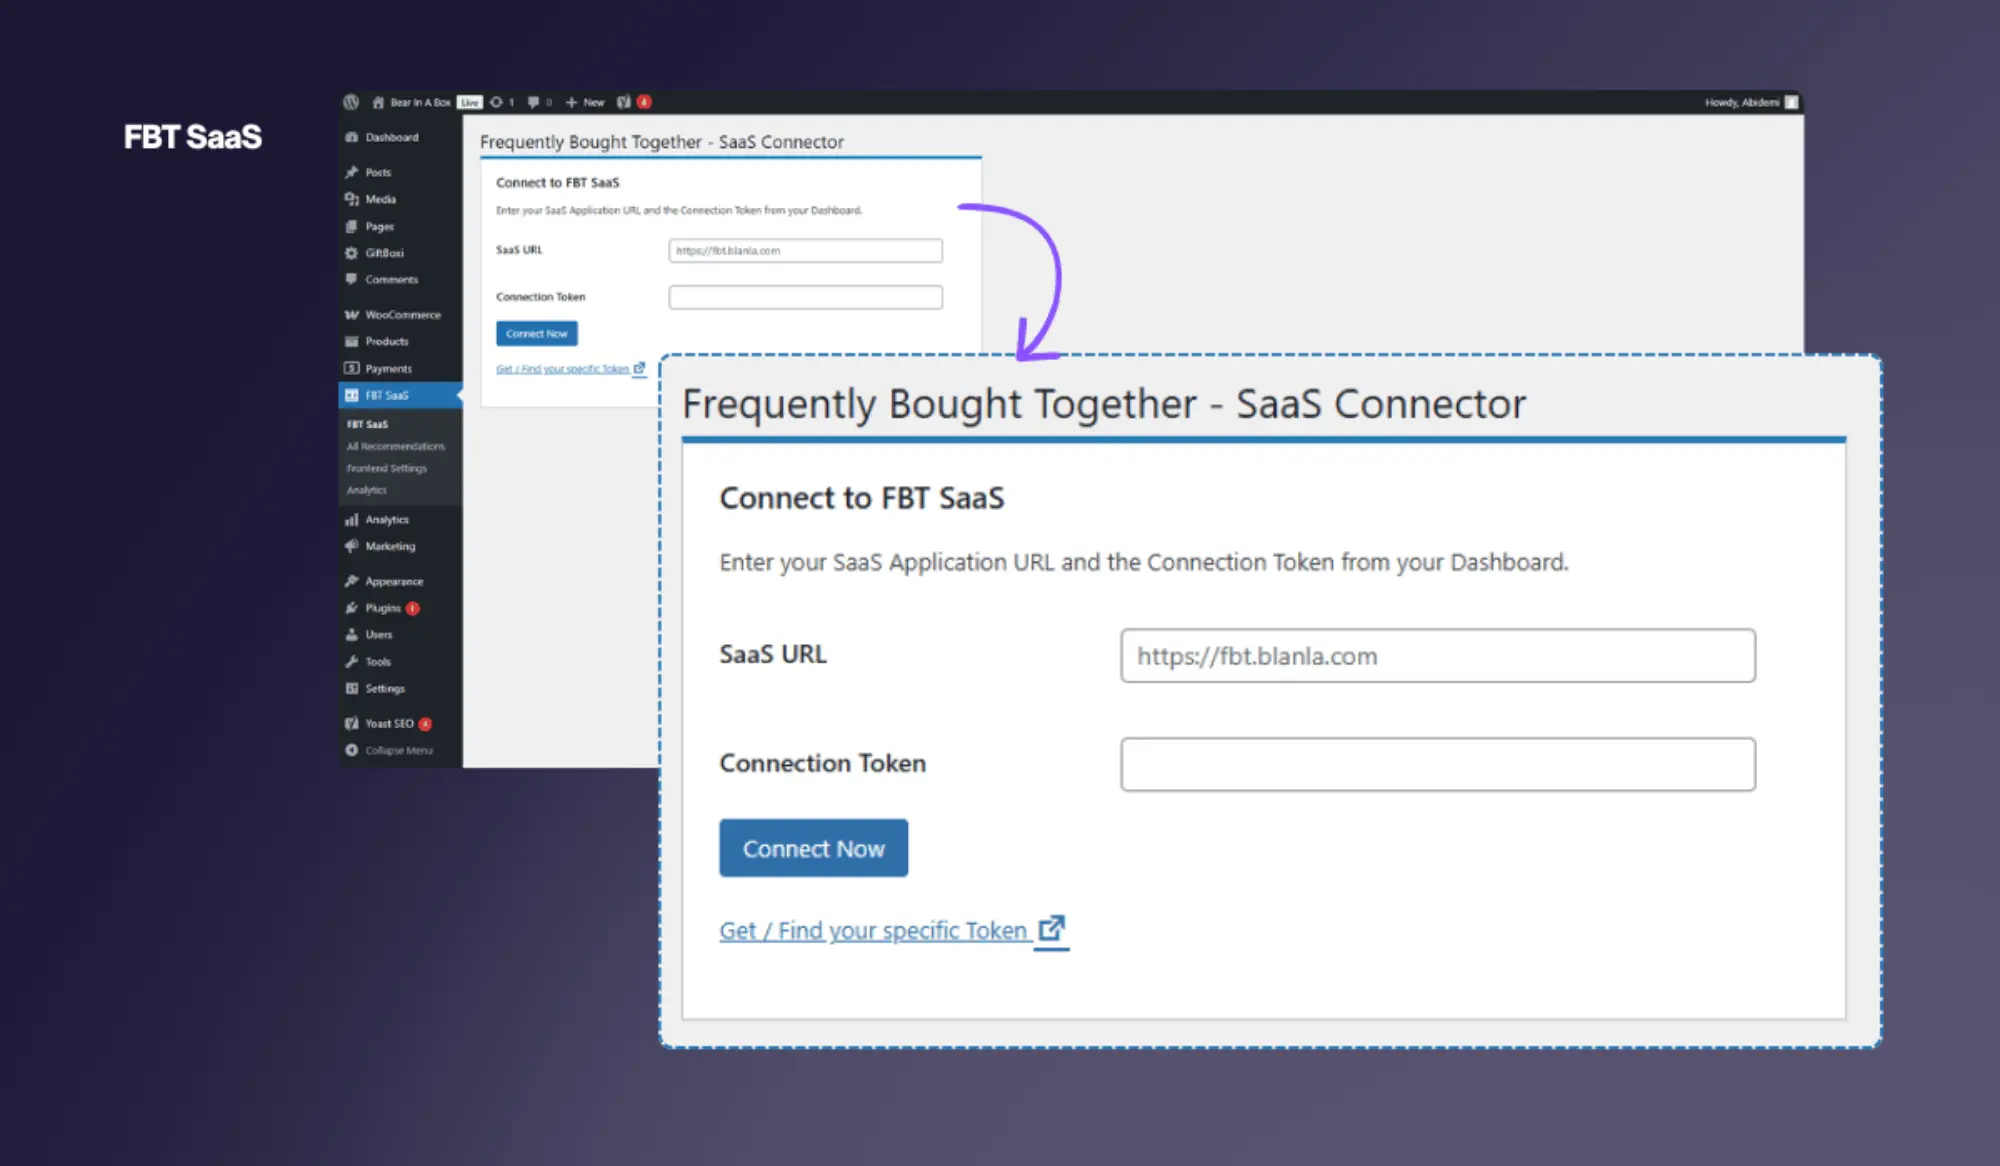
Task: Go to All Recommendations submenu
Action: 396,446
